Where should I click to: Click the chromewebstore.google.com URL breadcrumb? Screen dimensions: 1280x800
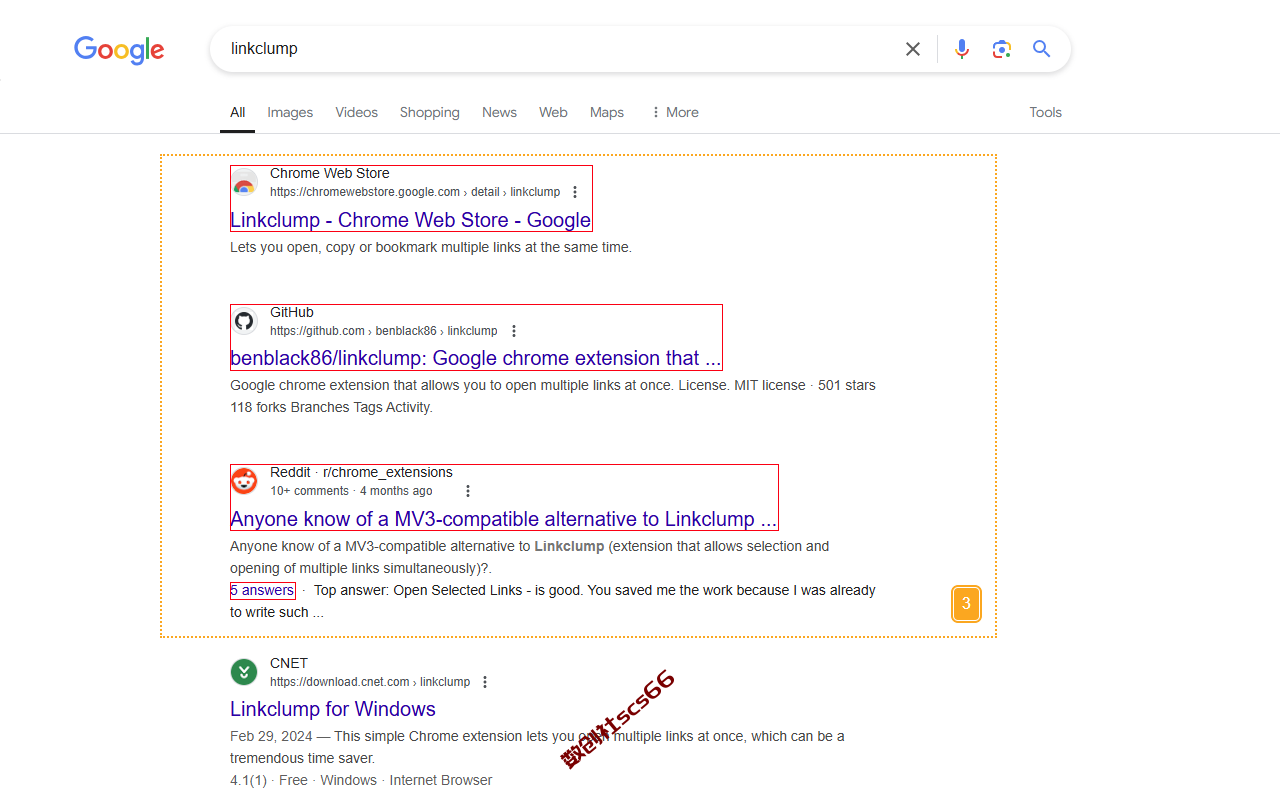pos(415,192)
